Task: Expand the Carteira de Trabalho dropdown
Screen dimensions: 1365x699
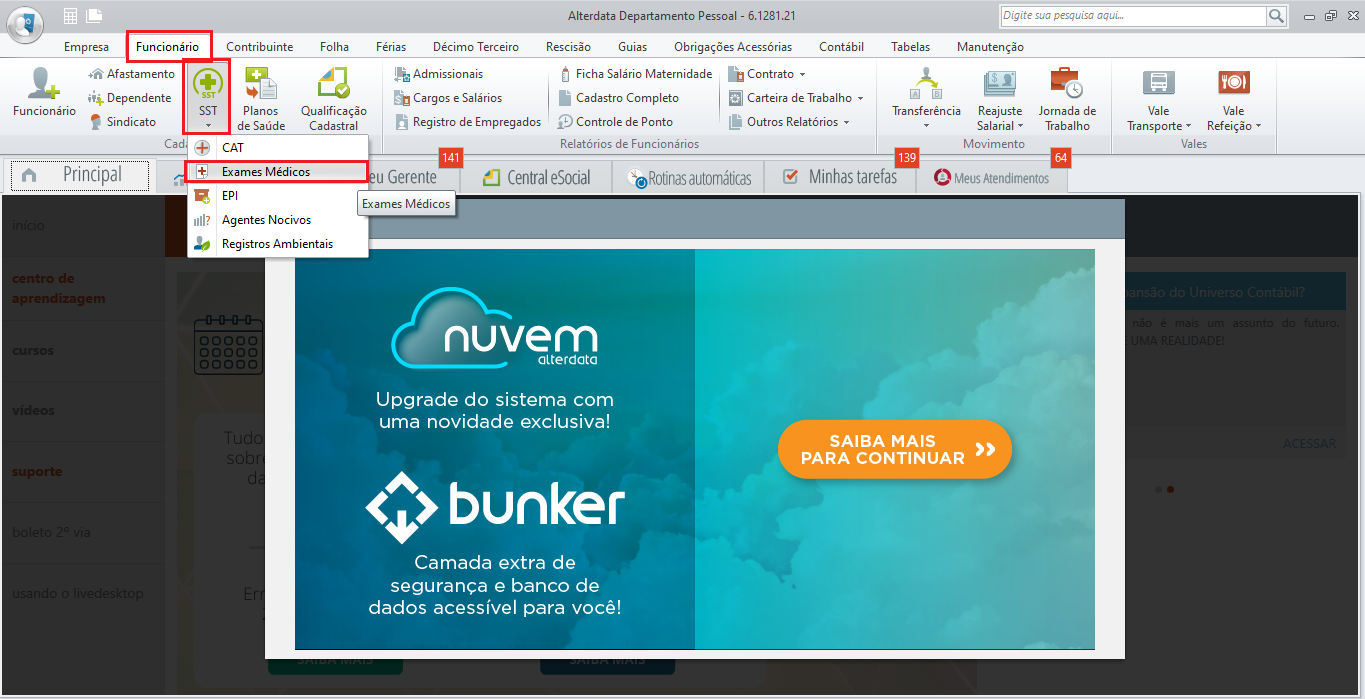Action: click(x=860, y=98)
